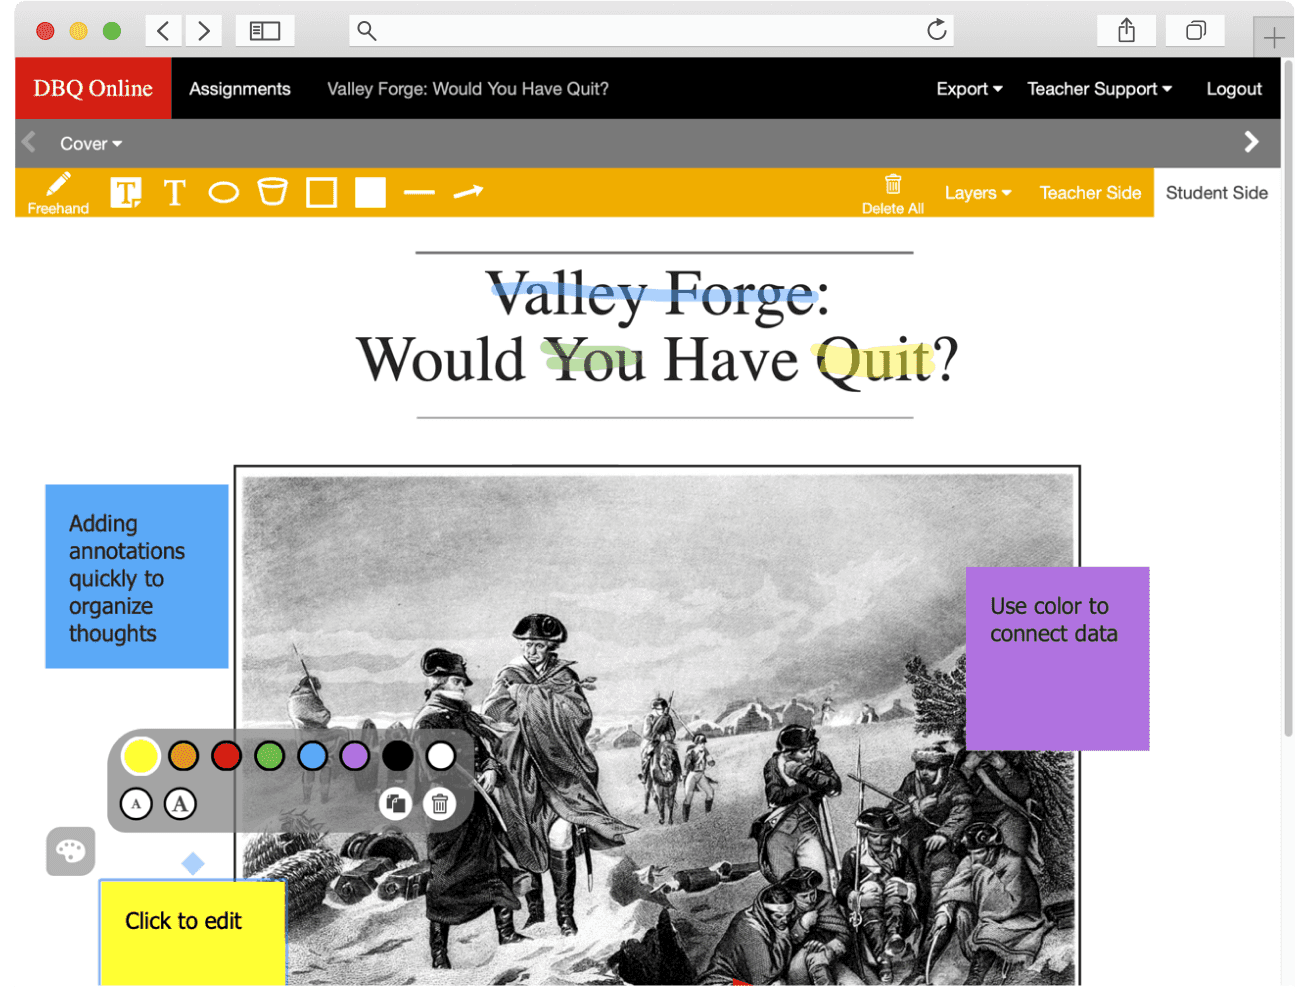Pick the purple color swatch

[355, 756]
